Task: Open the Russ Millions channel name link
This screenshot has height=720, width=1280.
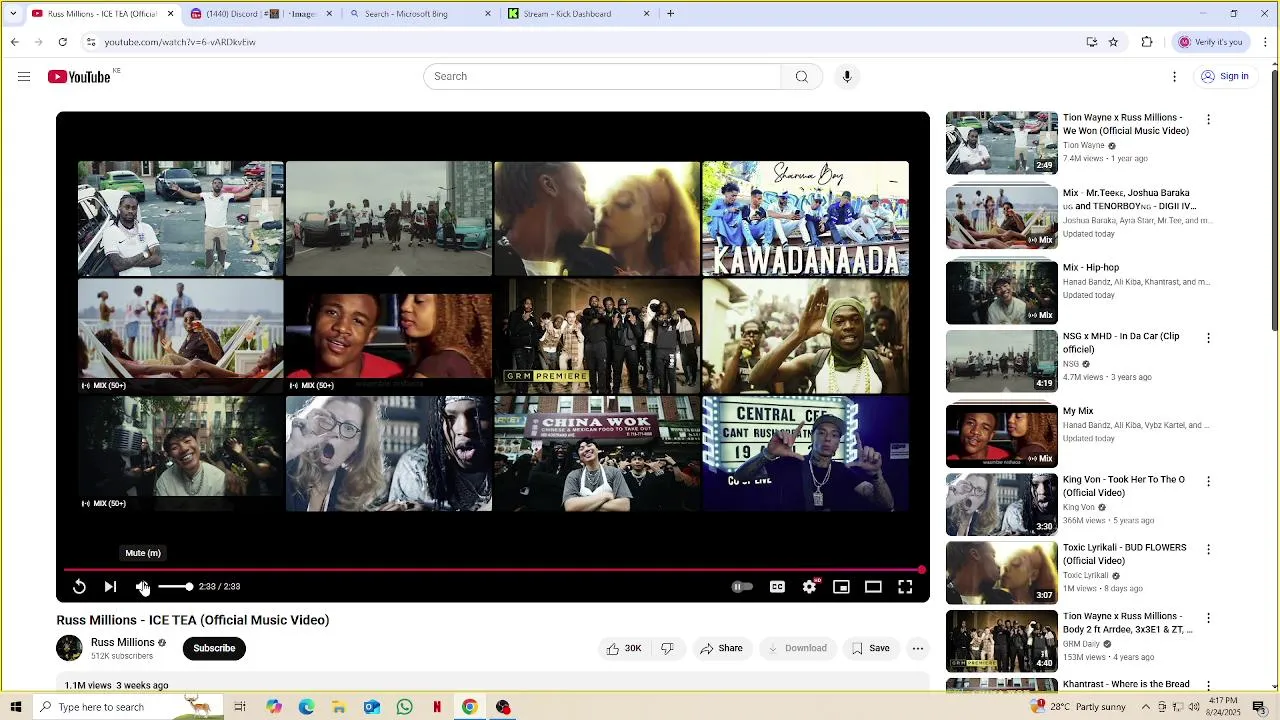Action: coord(123,642)
